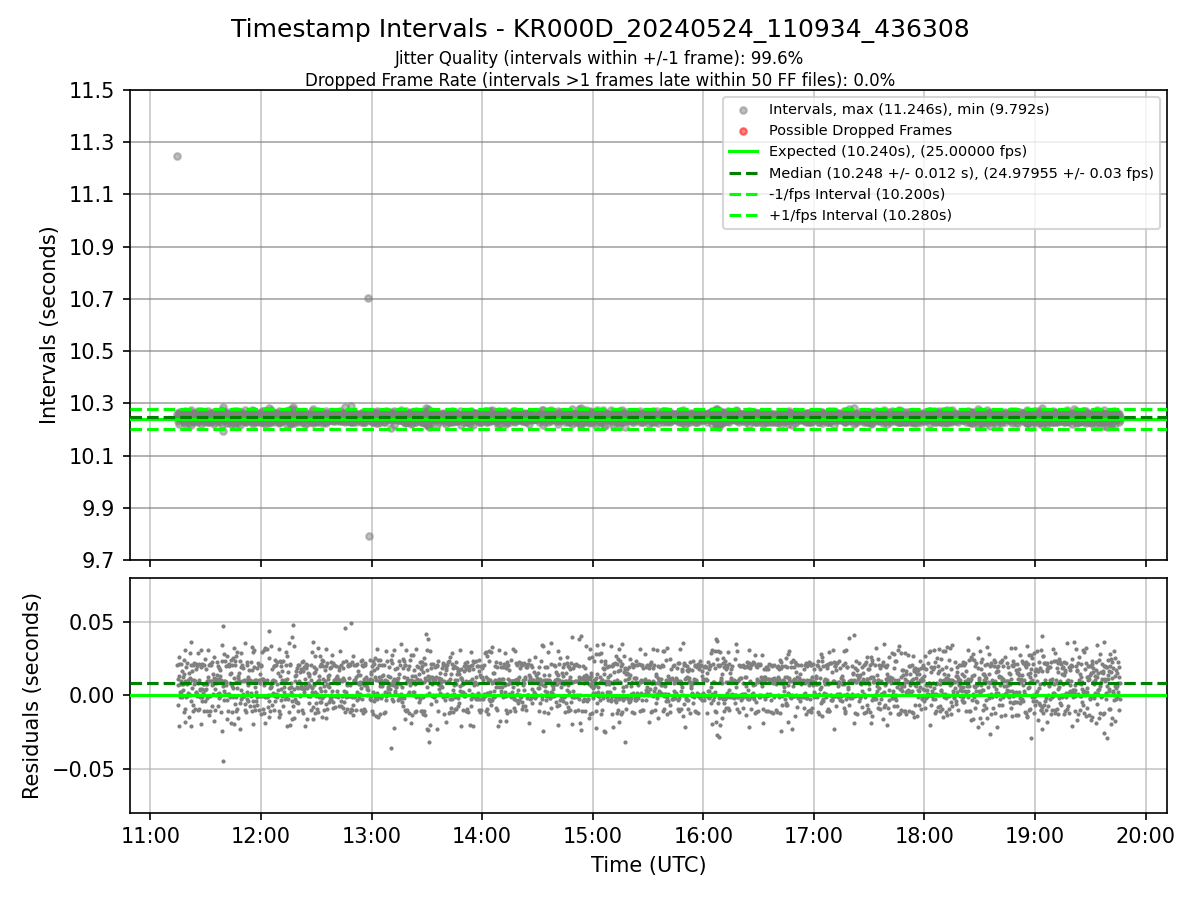
Task: Click legend entry 'Possible Dropped Frames'
Action: coord(860,130)
